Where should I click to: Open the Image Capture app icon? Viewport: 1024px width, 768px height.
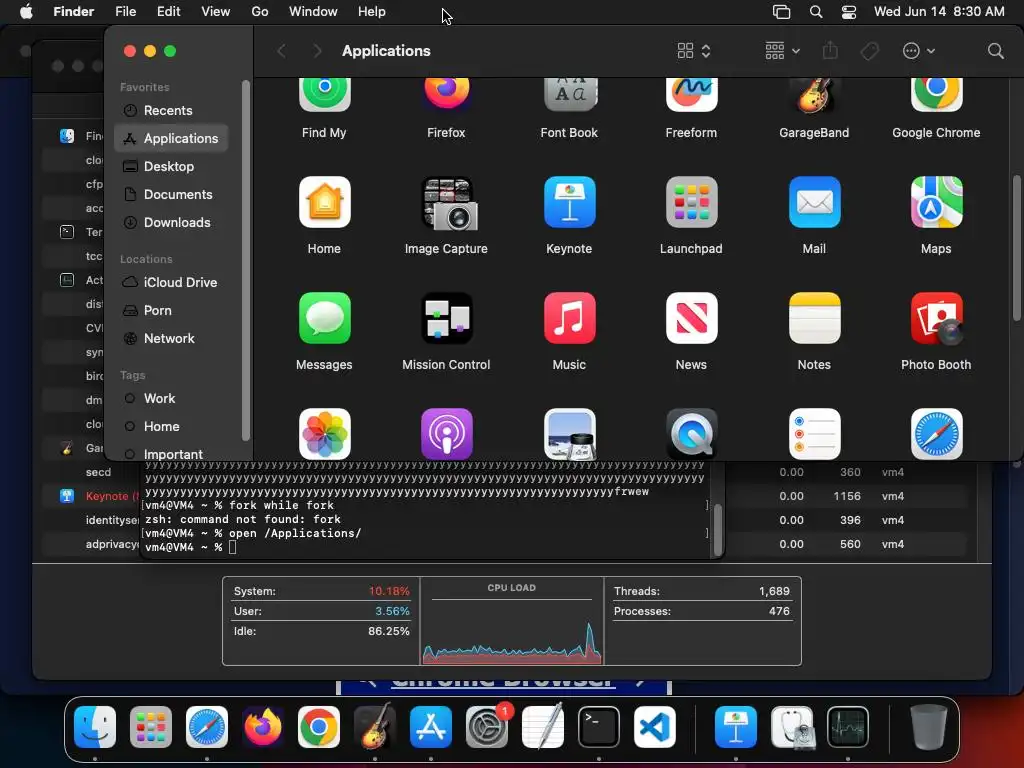(450, 204)
